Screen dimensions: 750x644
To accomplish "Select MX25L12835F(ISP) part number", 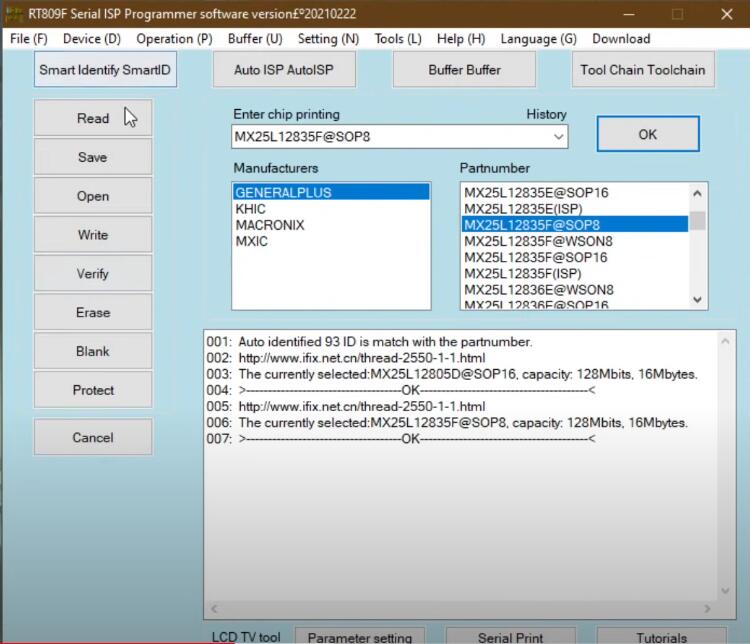I will click(x=575, y=274).
